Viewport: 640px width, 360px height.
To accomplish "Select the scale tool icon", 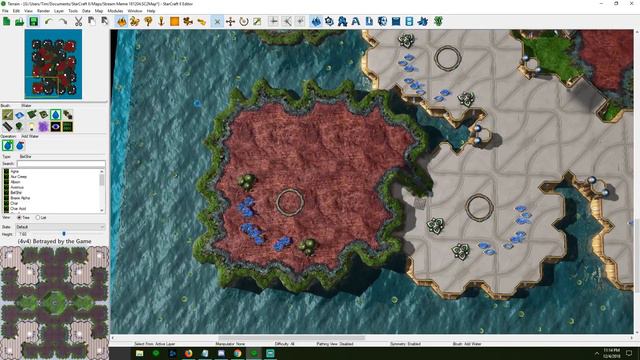I will point(257,22).
